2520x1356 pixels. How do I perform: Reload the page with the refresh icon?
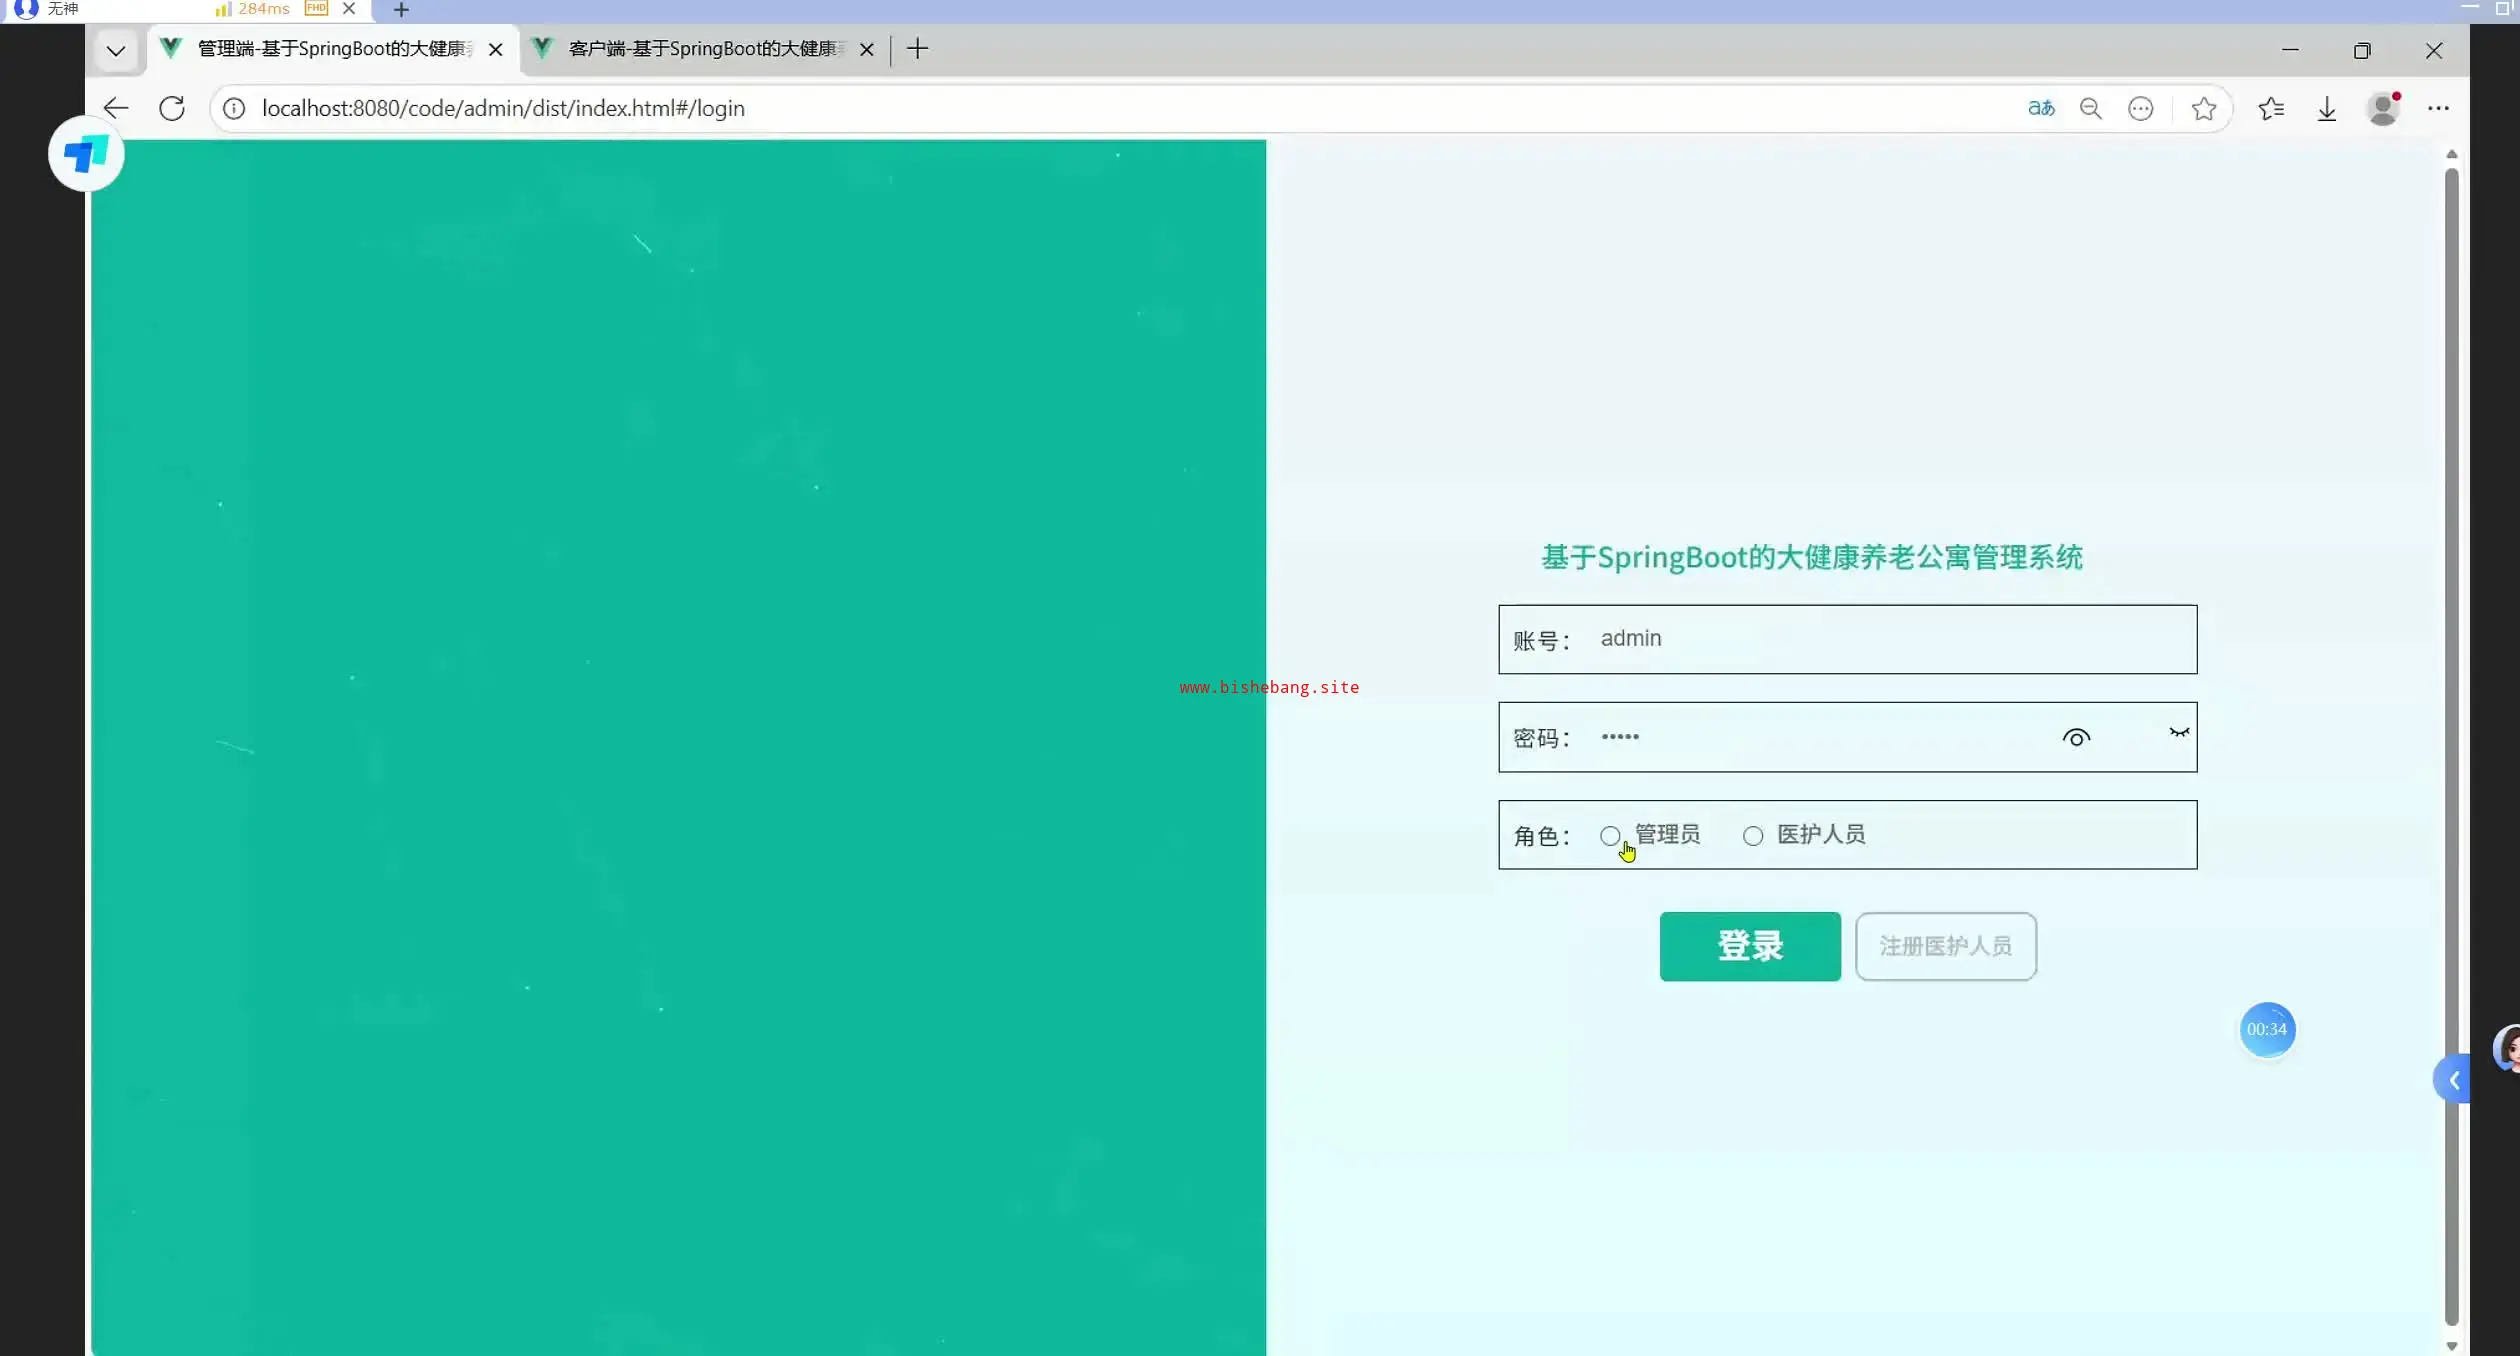[172, 108]
